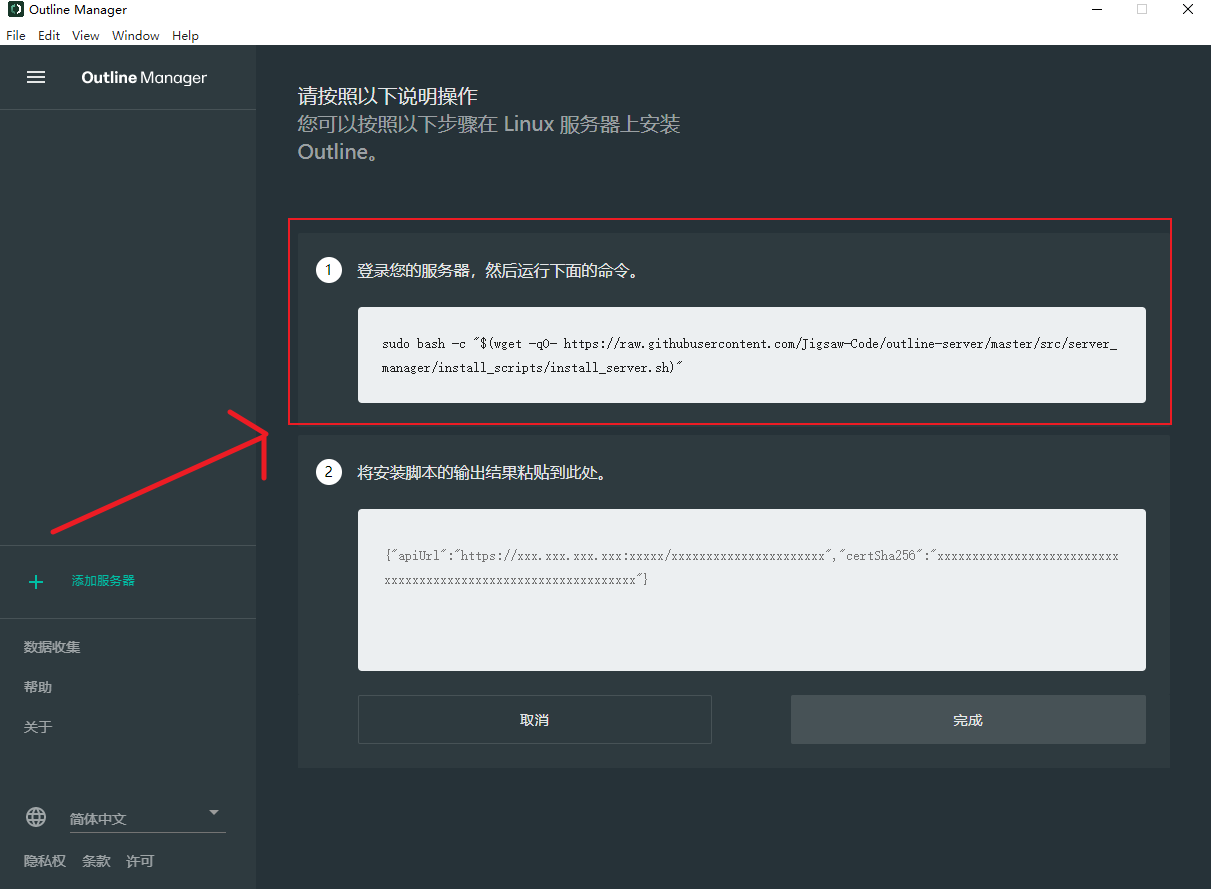Open 关于 in the sidebar
1211x889 pixels.
point(38,727)
